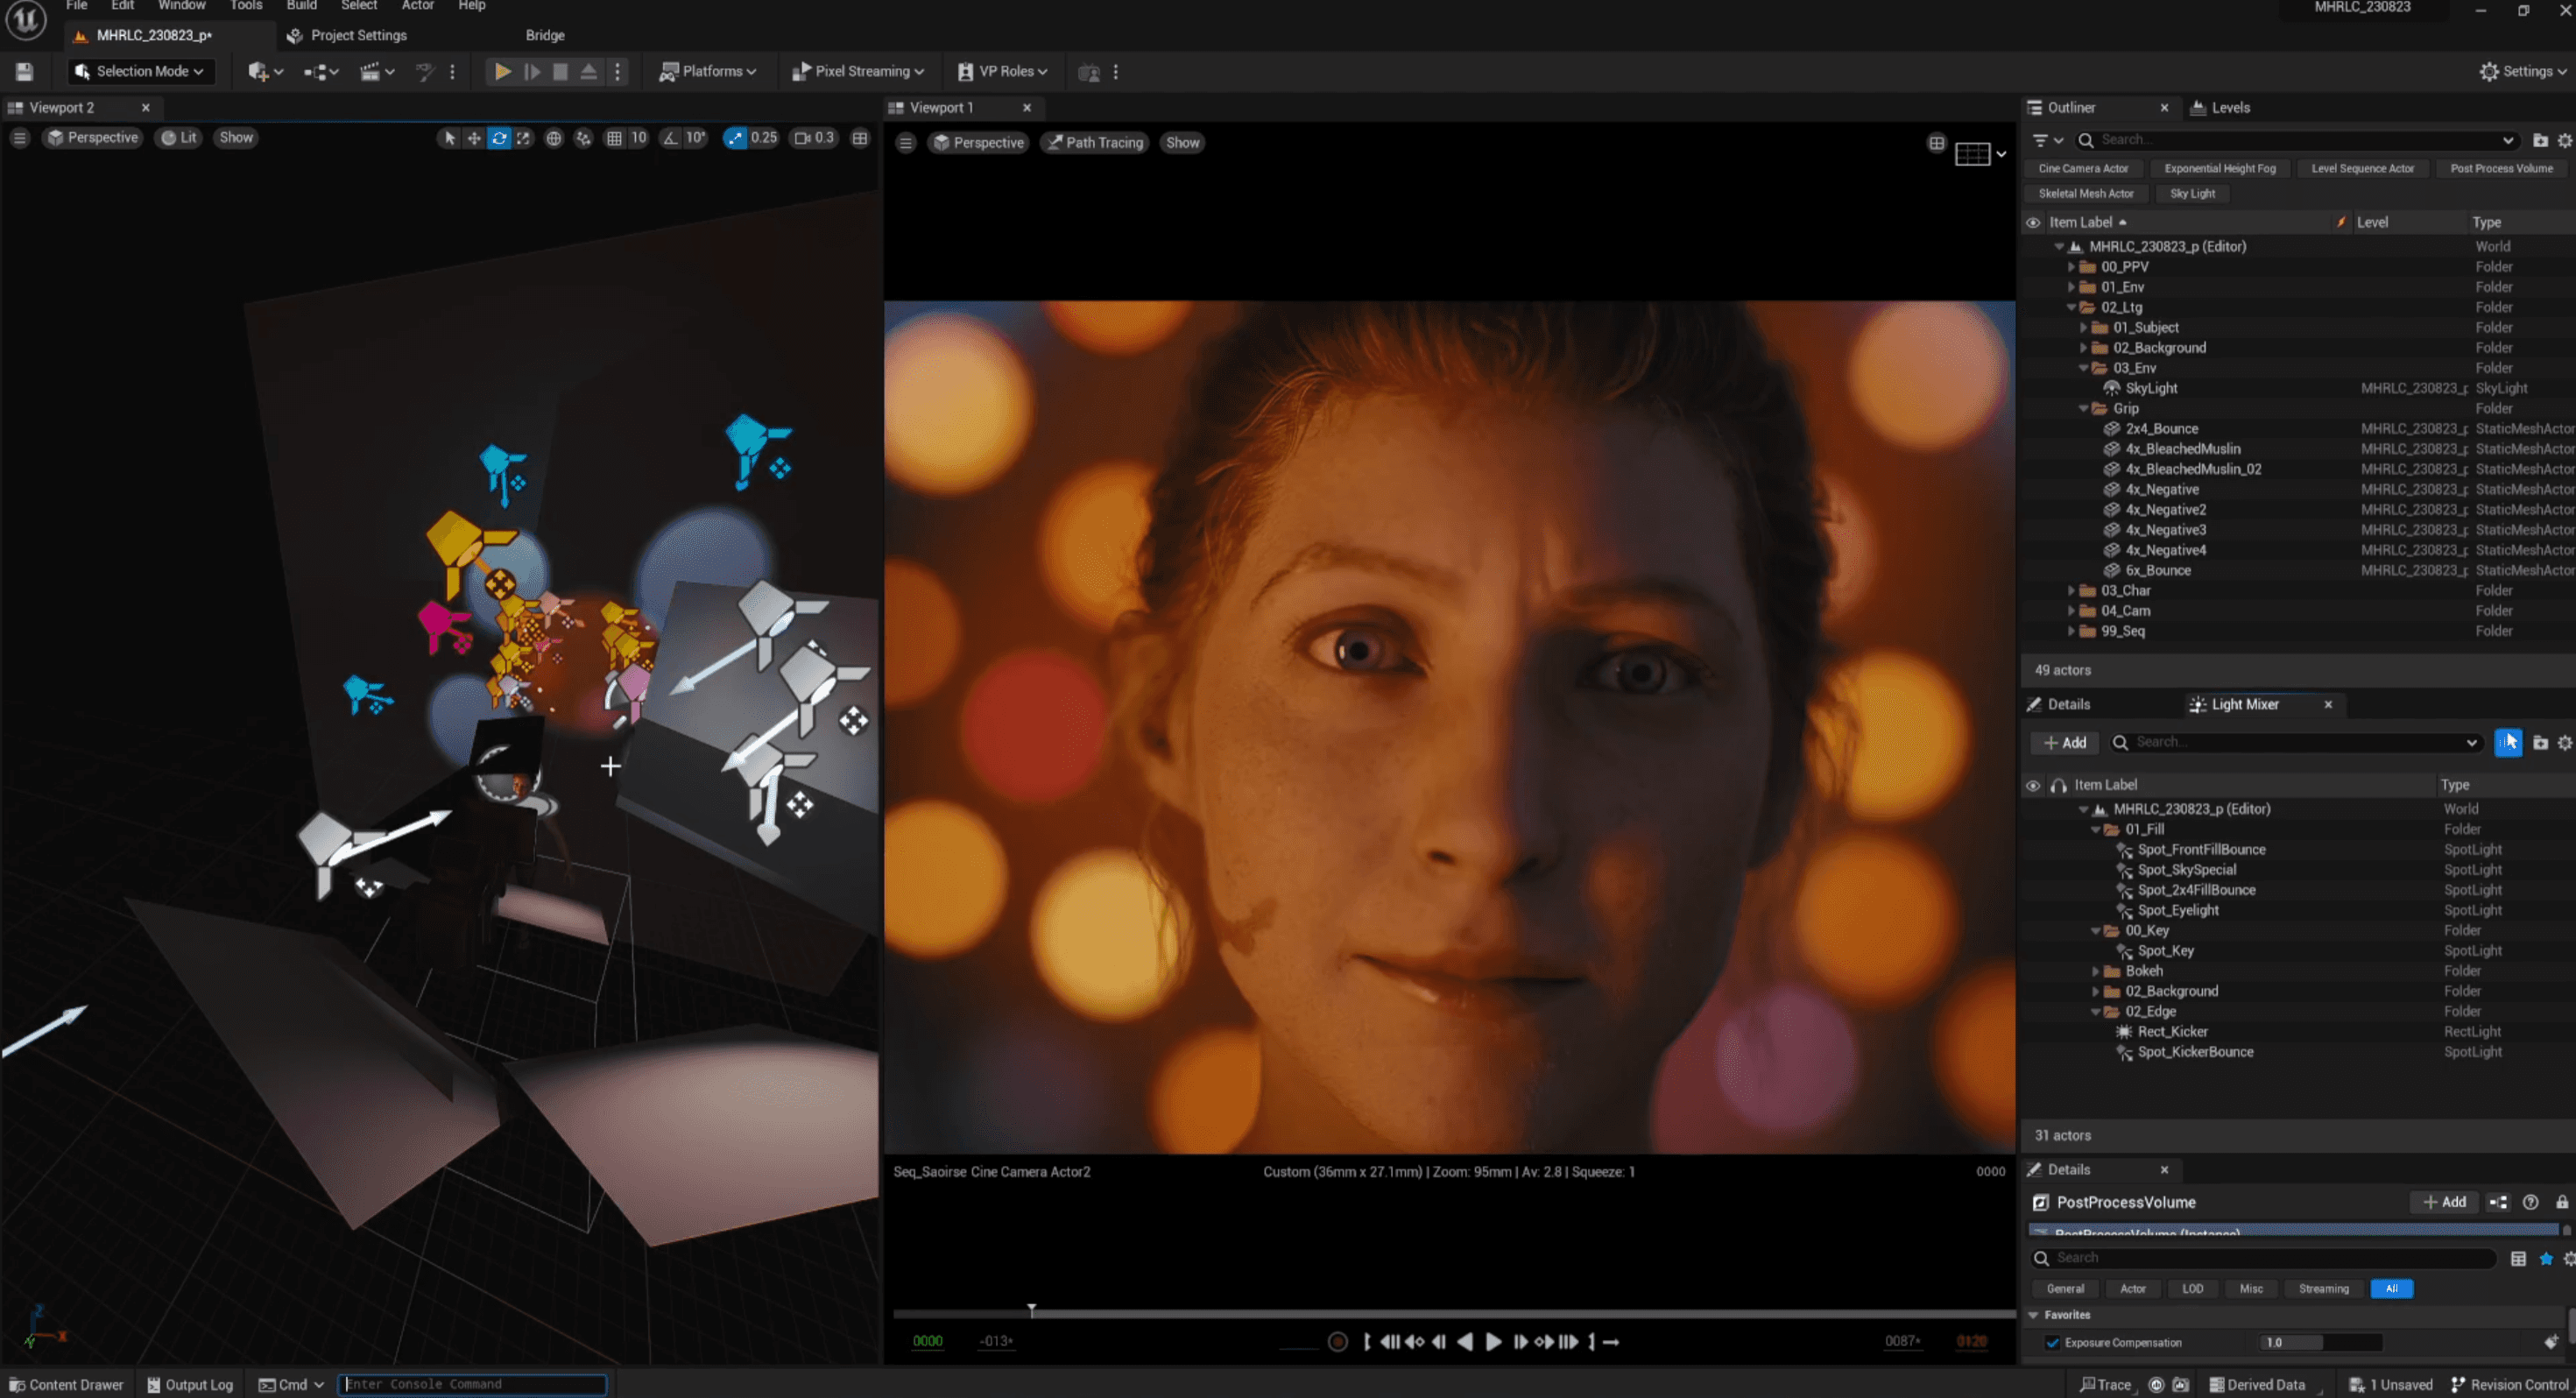
Task: Select the rotate gizmo tool
Action: pos(499,138)
